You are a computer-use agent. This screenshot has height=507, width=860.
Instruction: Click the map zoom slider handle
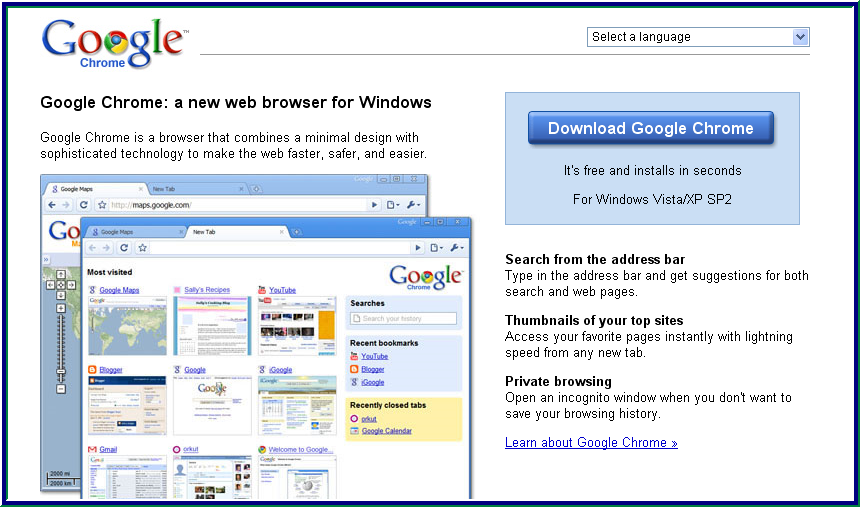click(61, 372)
